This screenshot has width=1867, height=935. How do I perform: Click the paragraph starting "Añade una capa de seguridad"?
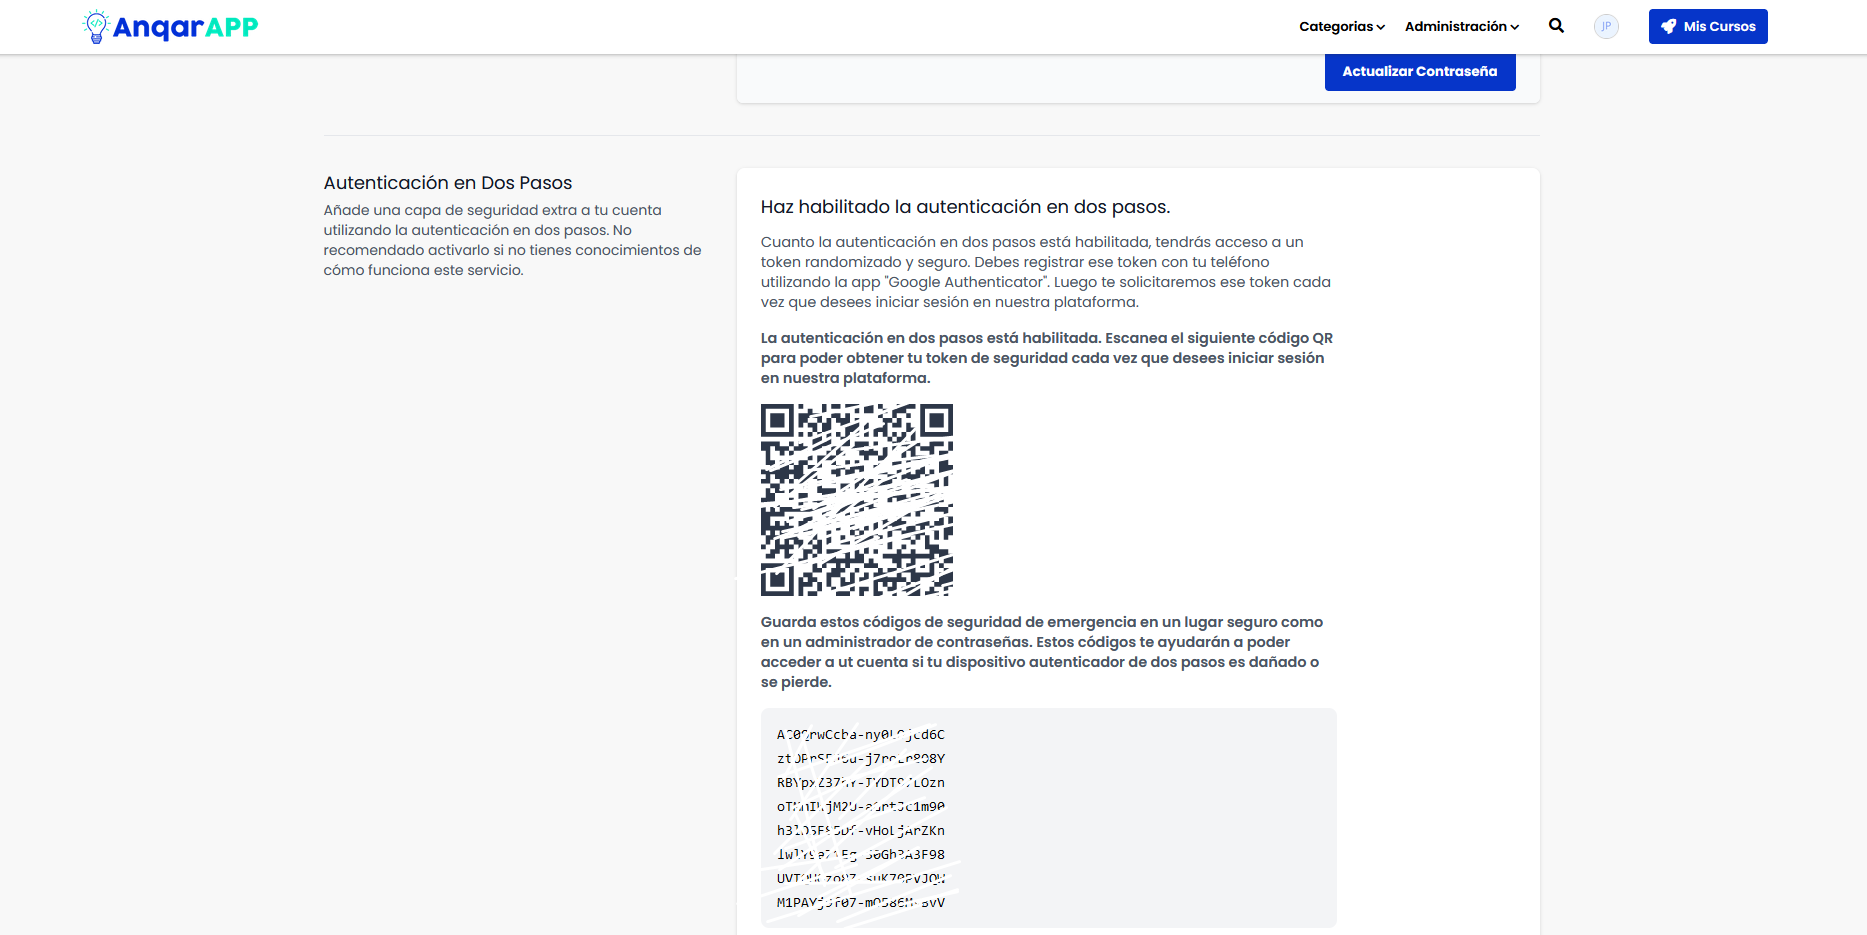[513, 240]
